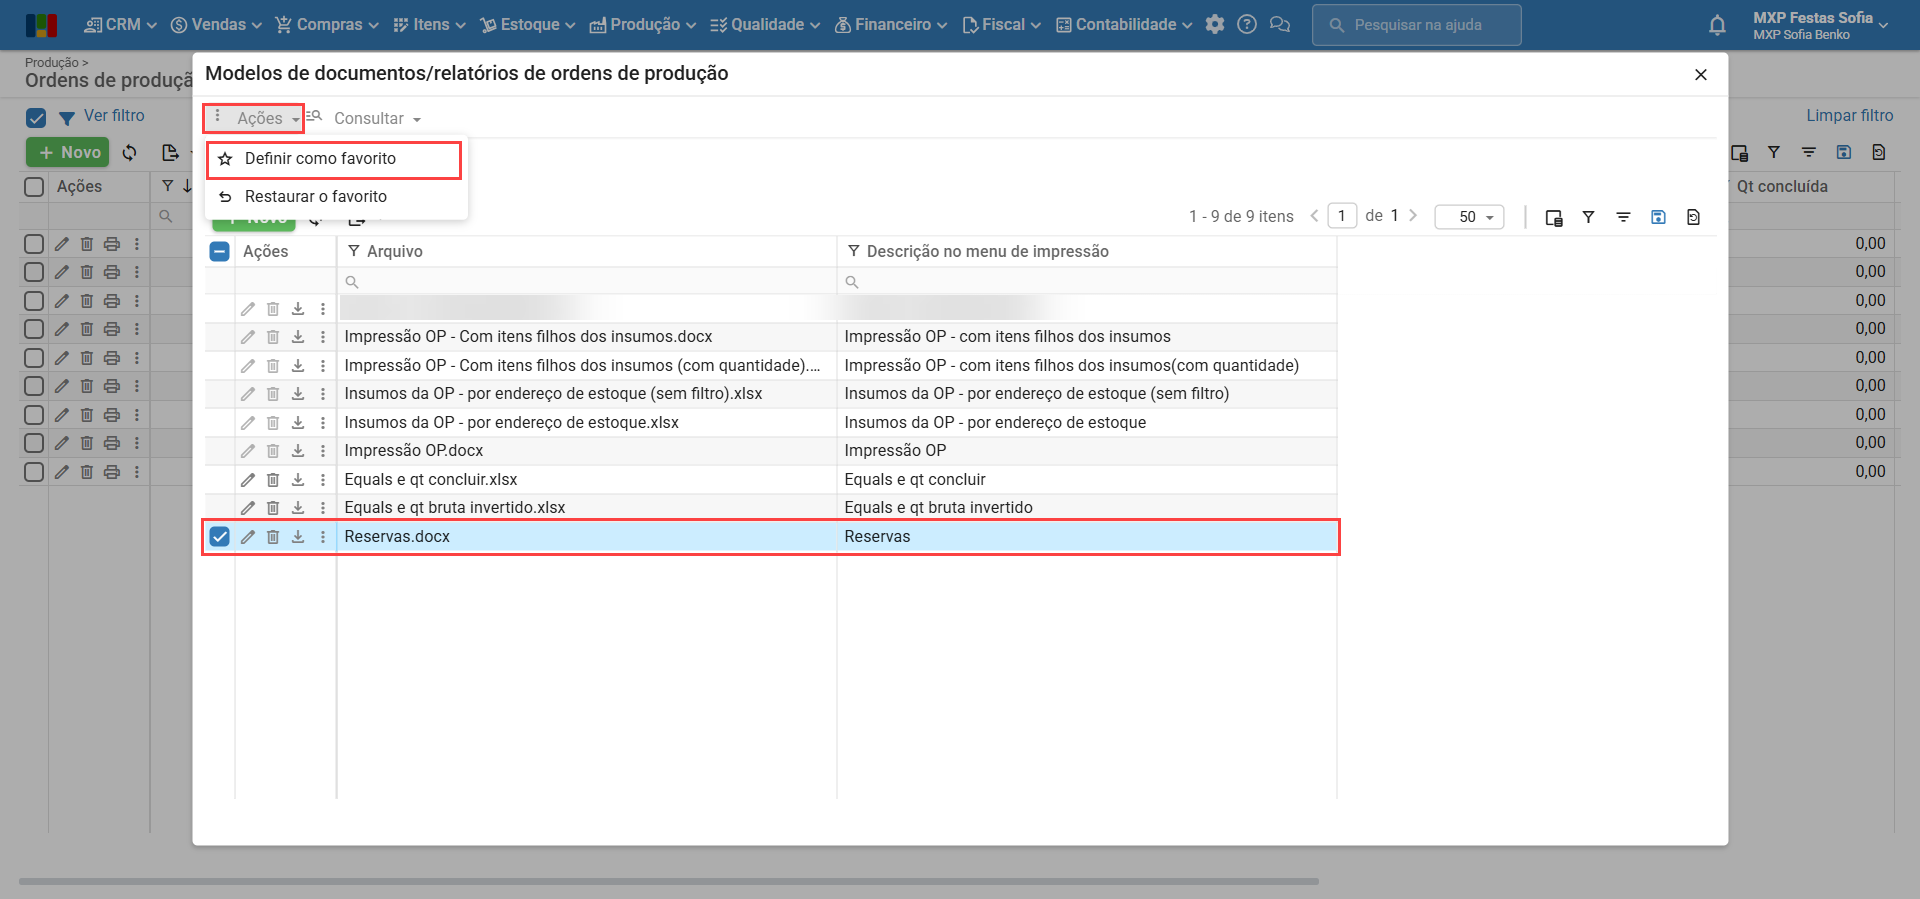
Task: Open the system settings gear
Action: point(1215,24)
